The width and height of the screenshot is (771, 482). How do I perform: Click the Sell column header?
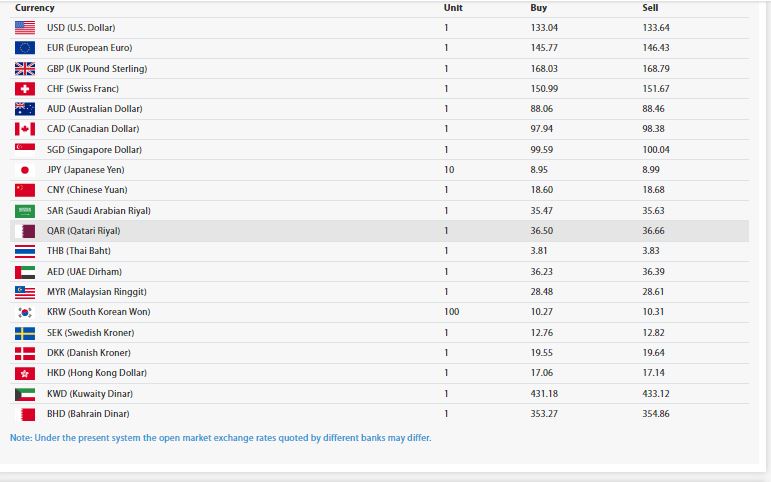(650, 8)
